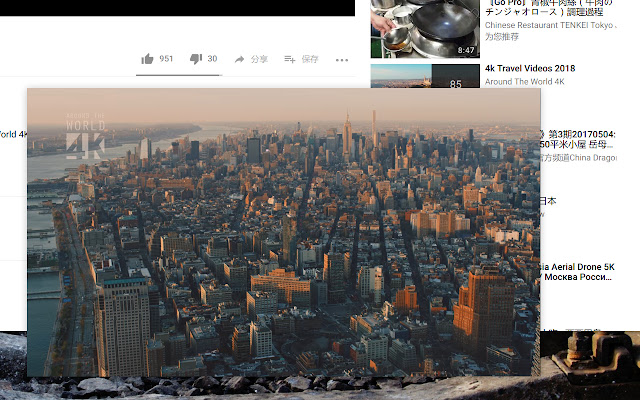
Task: Click the thumbs-up like icon
Action: pos(147,59)
